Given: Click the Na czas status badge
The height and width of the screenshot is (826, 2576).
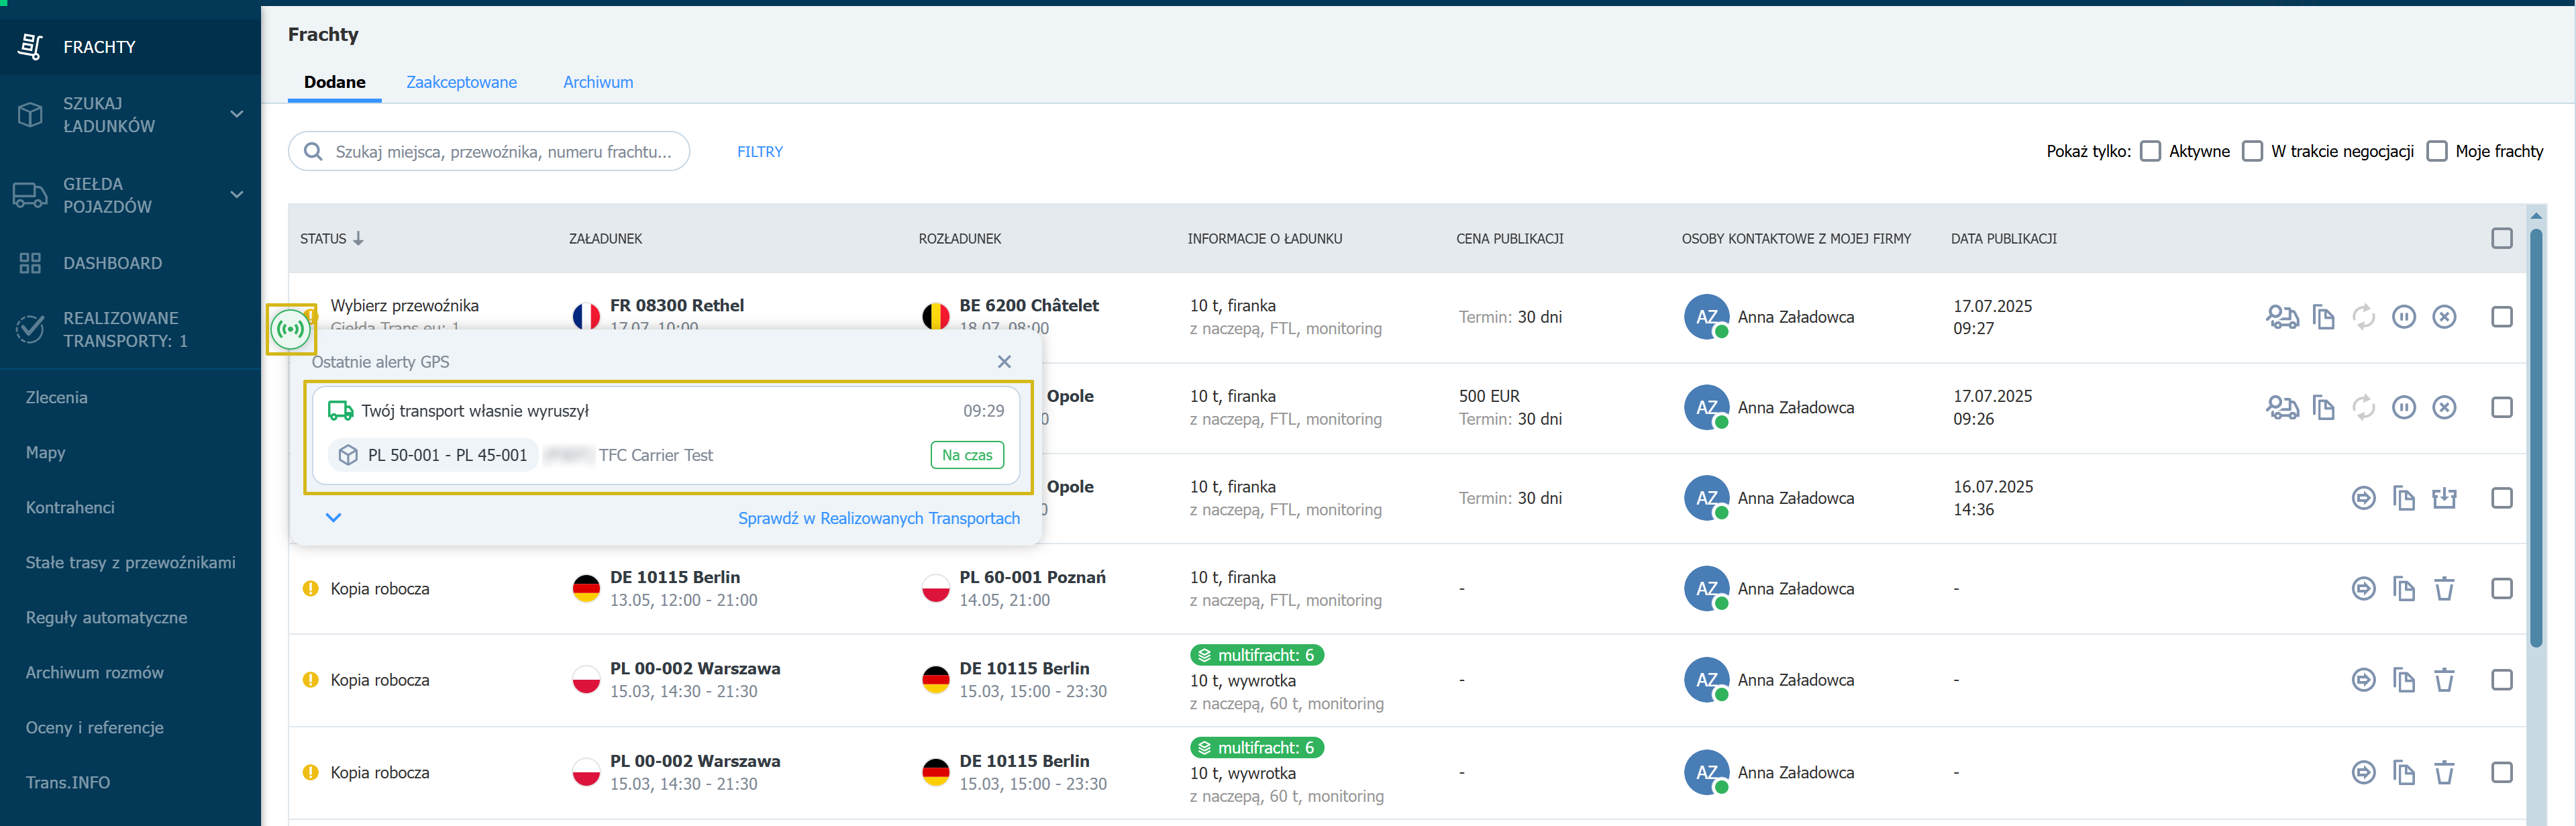Looking at the screenshot, I should tap(967, 455).
